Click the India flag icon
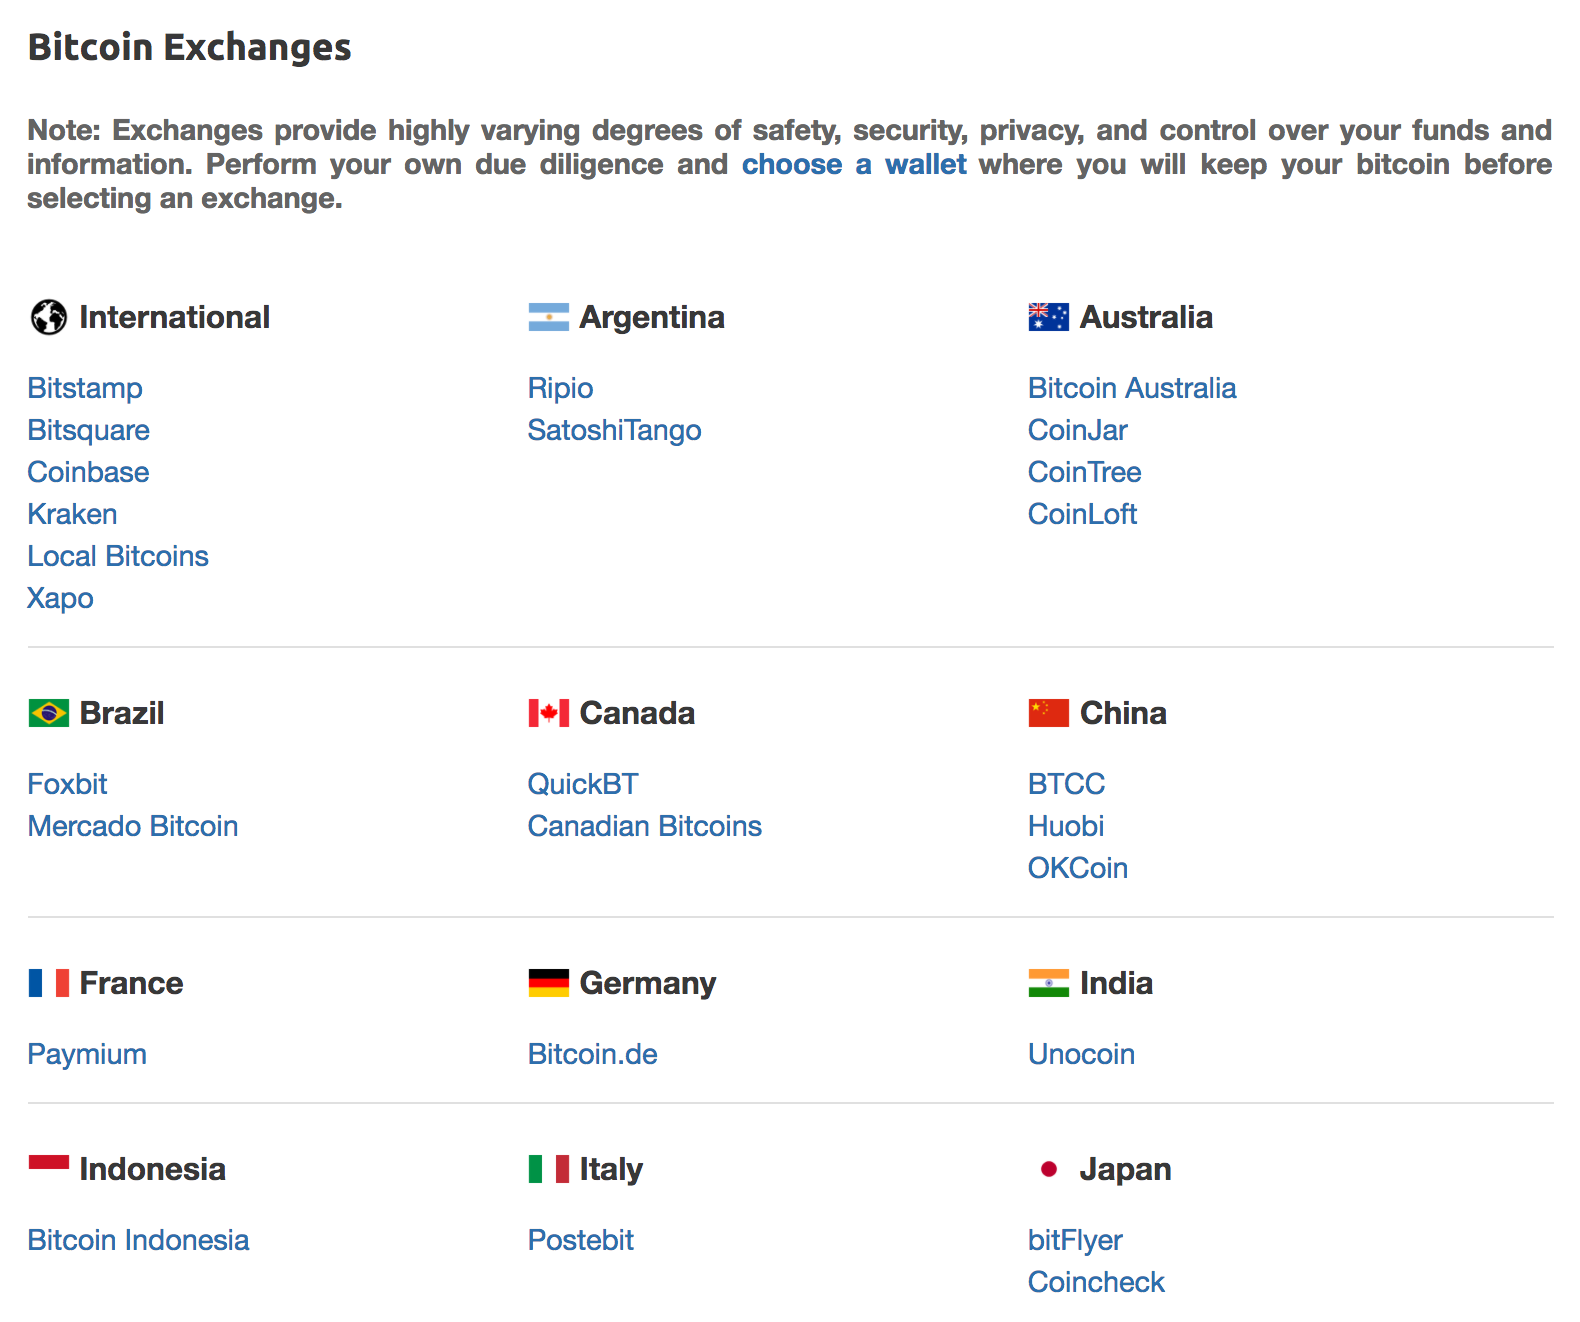The width and height of the screenshot is (1580, 1322). (x=1048, y=983)
